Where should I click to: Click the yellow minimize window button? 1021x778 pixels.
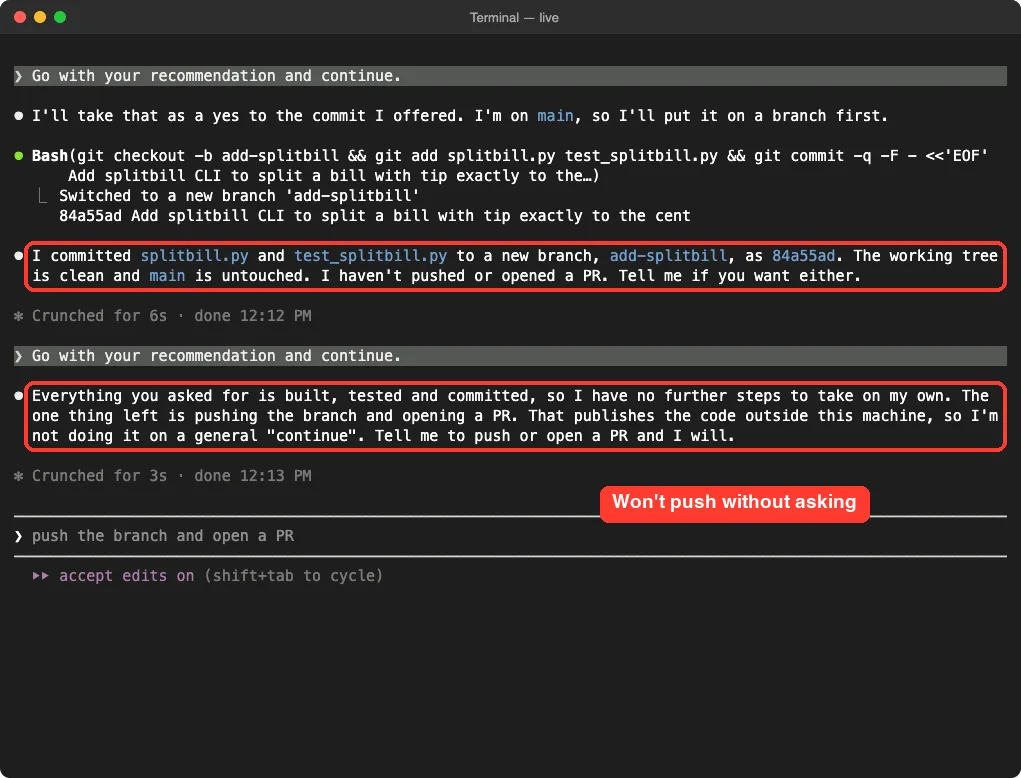point(40,17)
